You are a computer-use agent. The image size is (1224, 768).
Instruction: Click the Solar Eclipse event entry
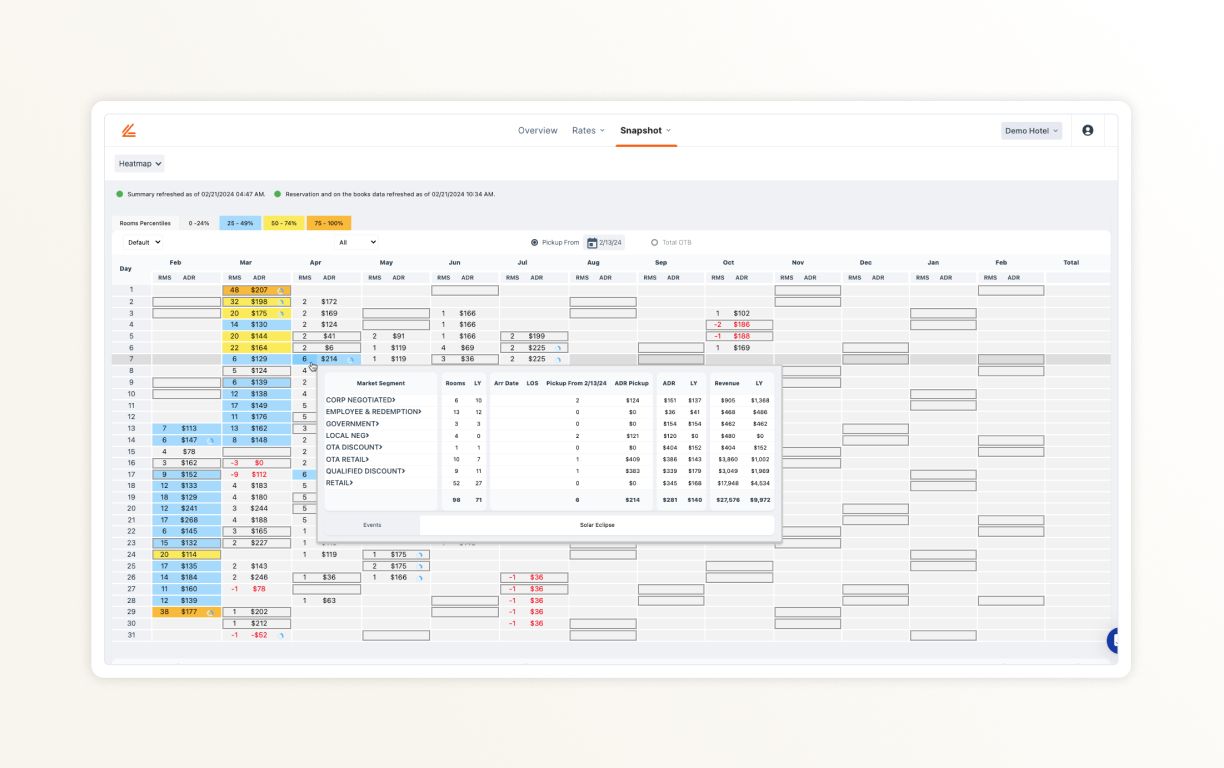click(597, 525)
